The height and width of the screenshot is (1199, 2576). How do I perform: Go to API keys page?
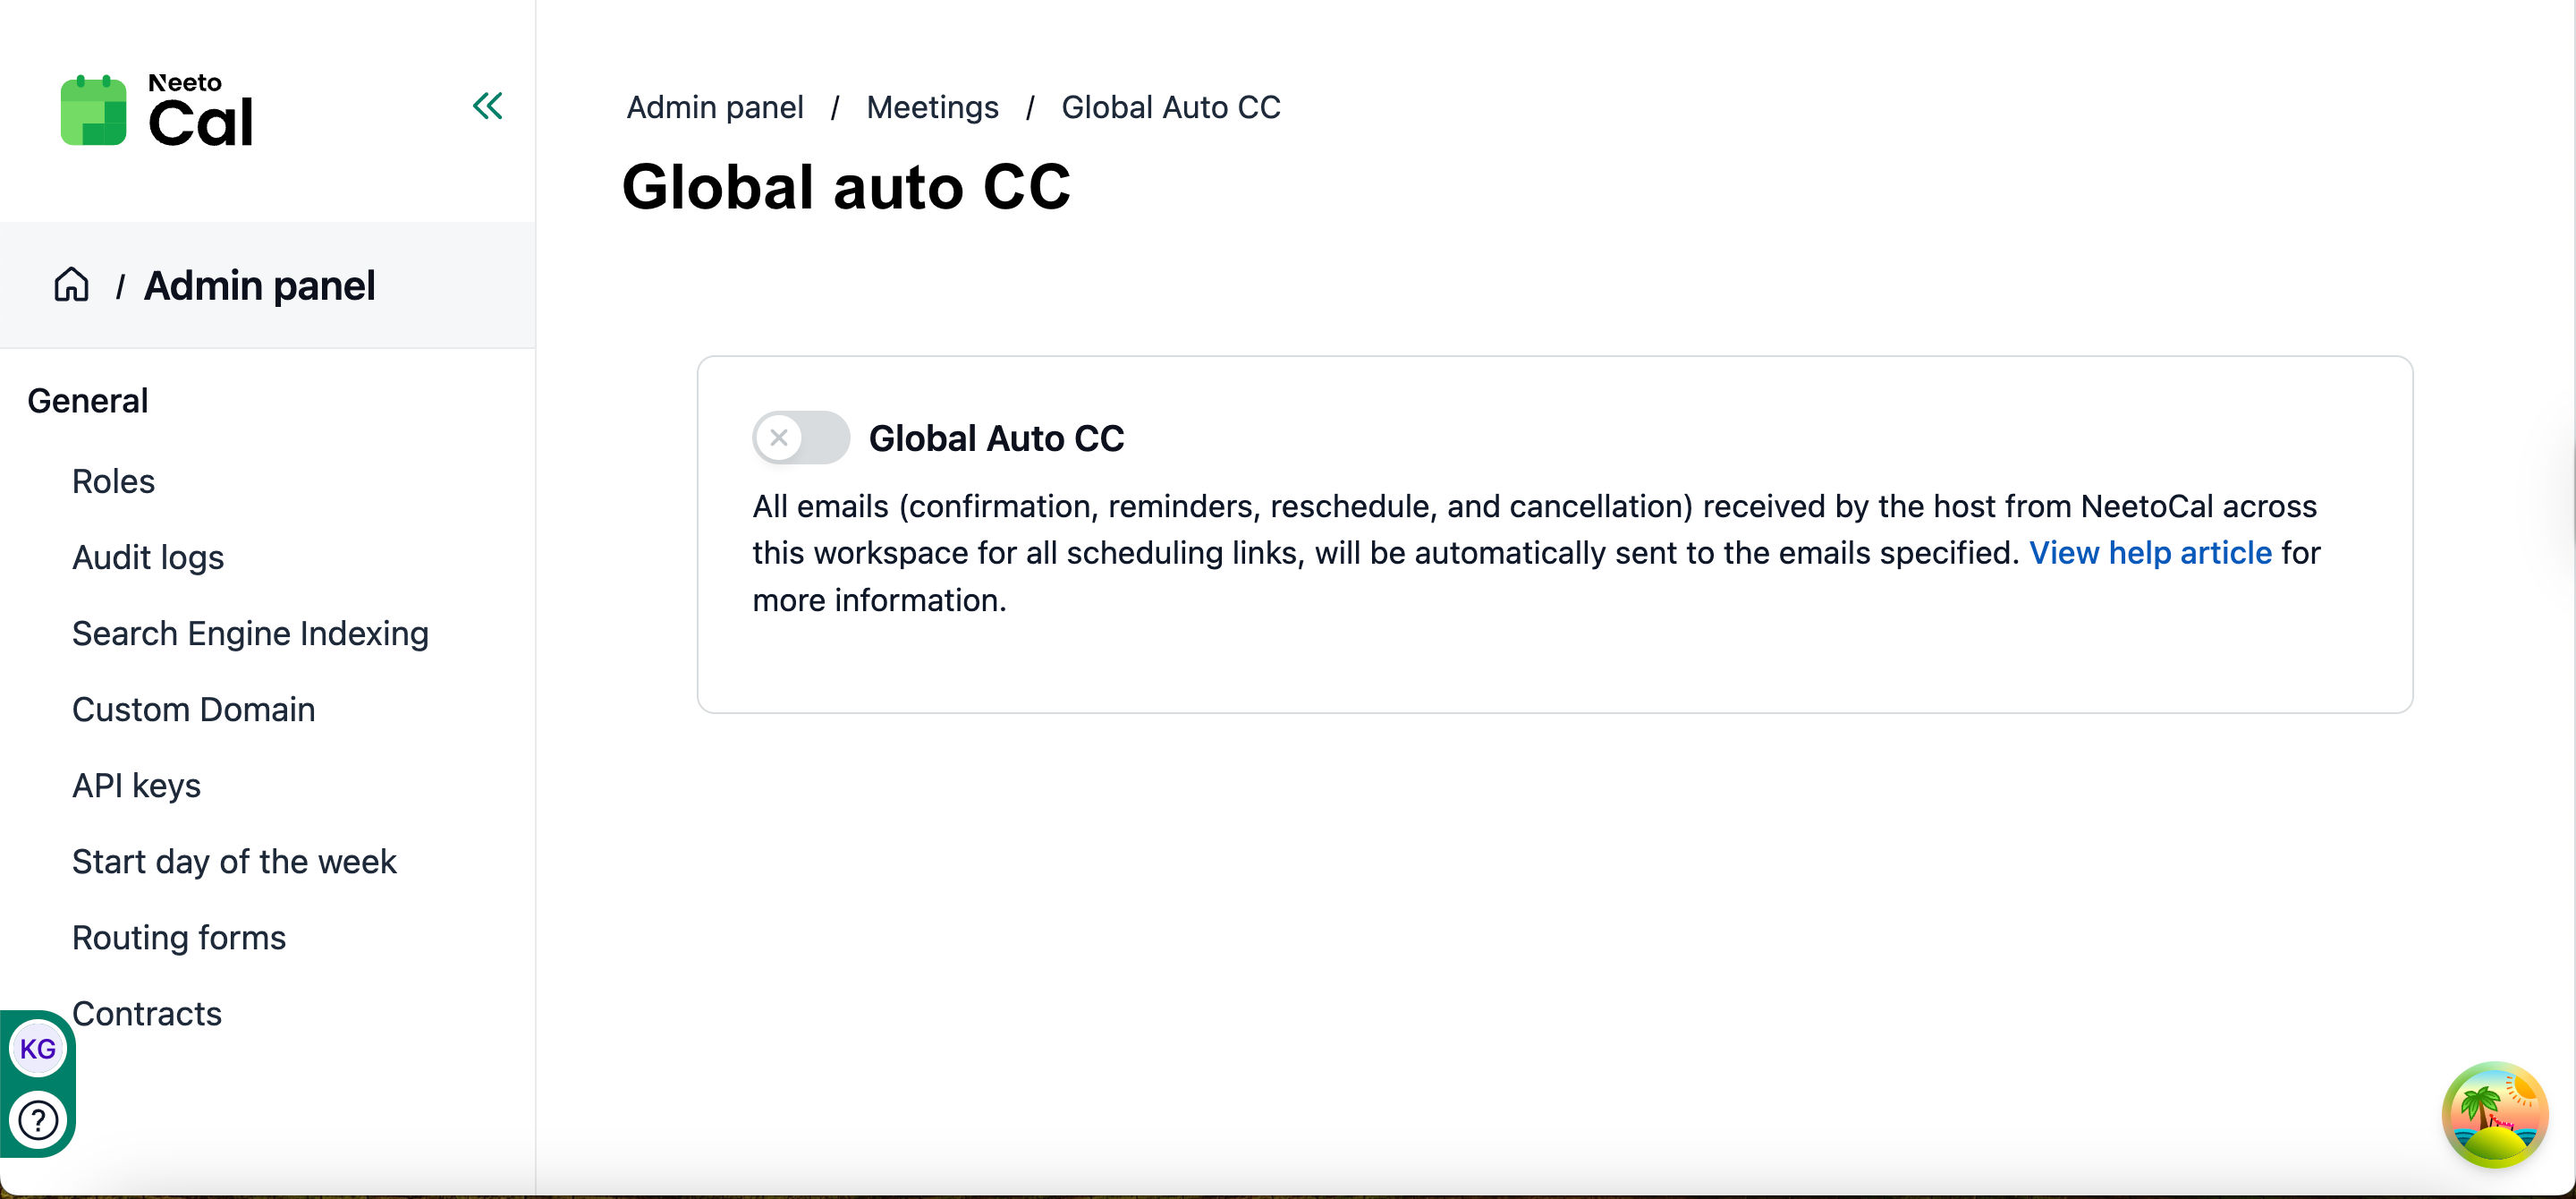(136, 786)
